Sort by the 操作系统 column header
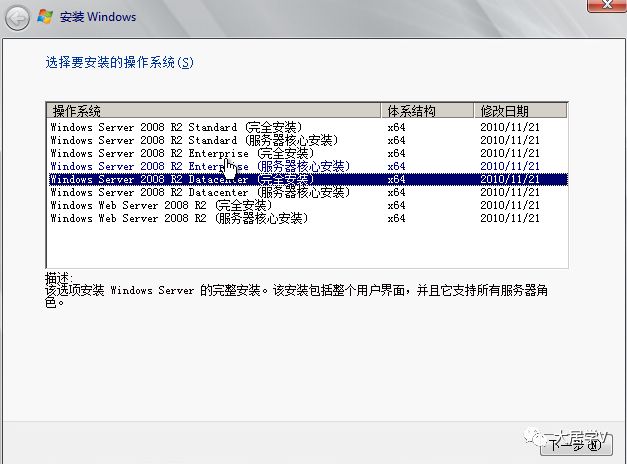Viewport: 627px width, 464px height. point(214,110)
